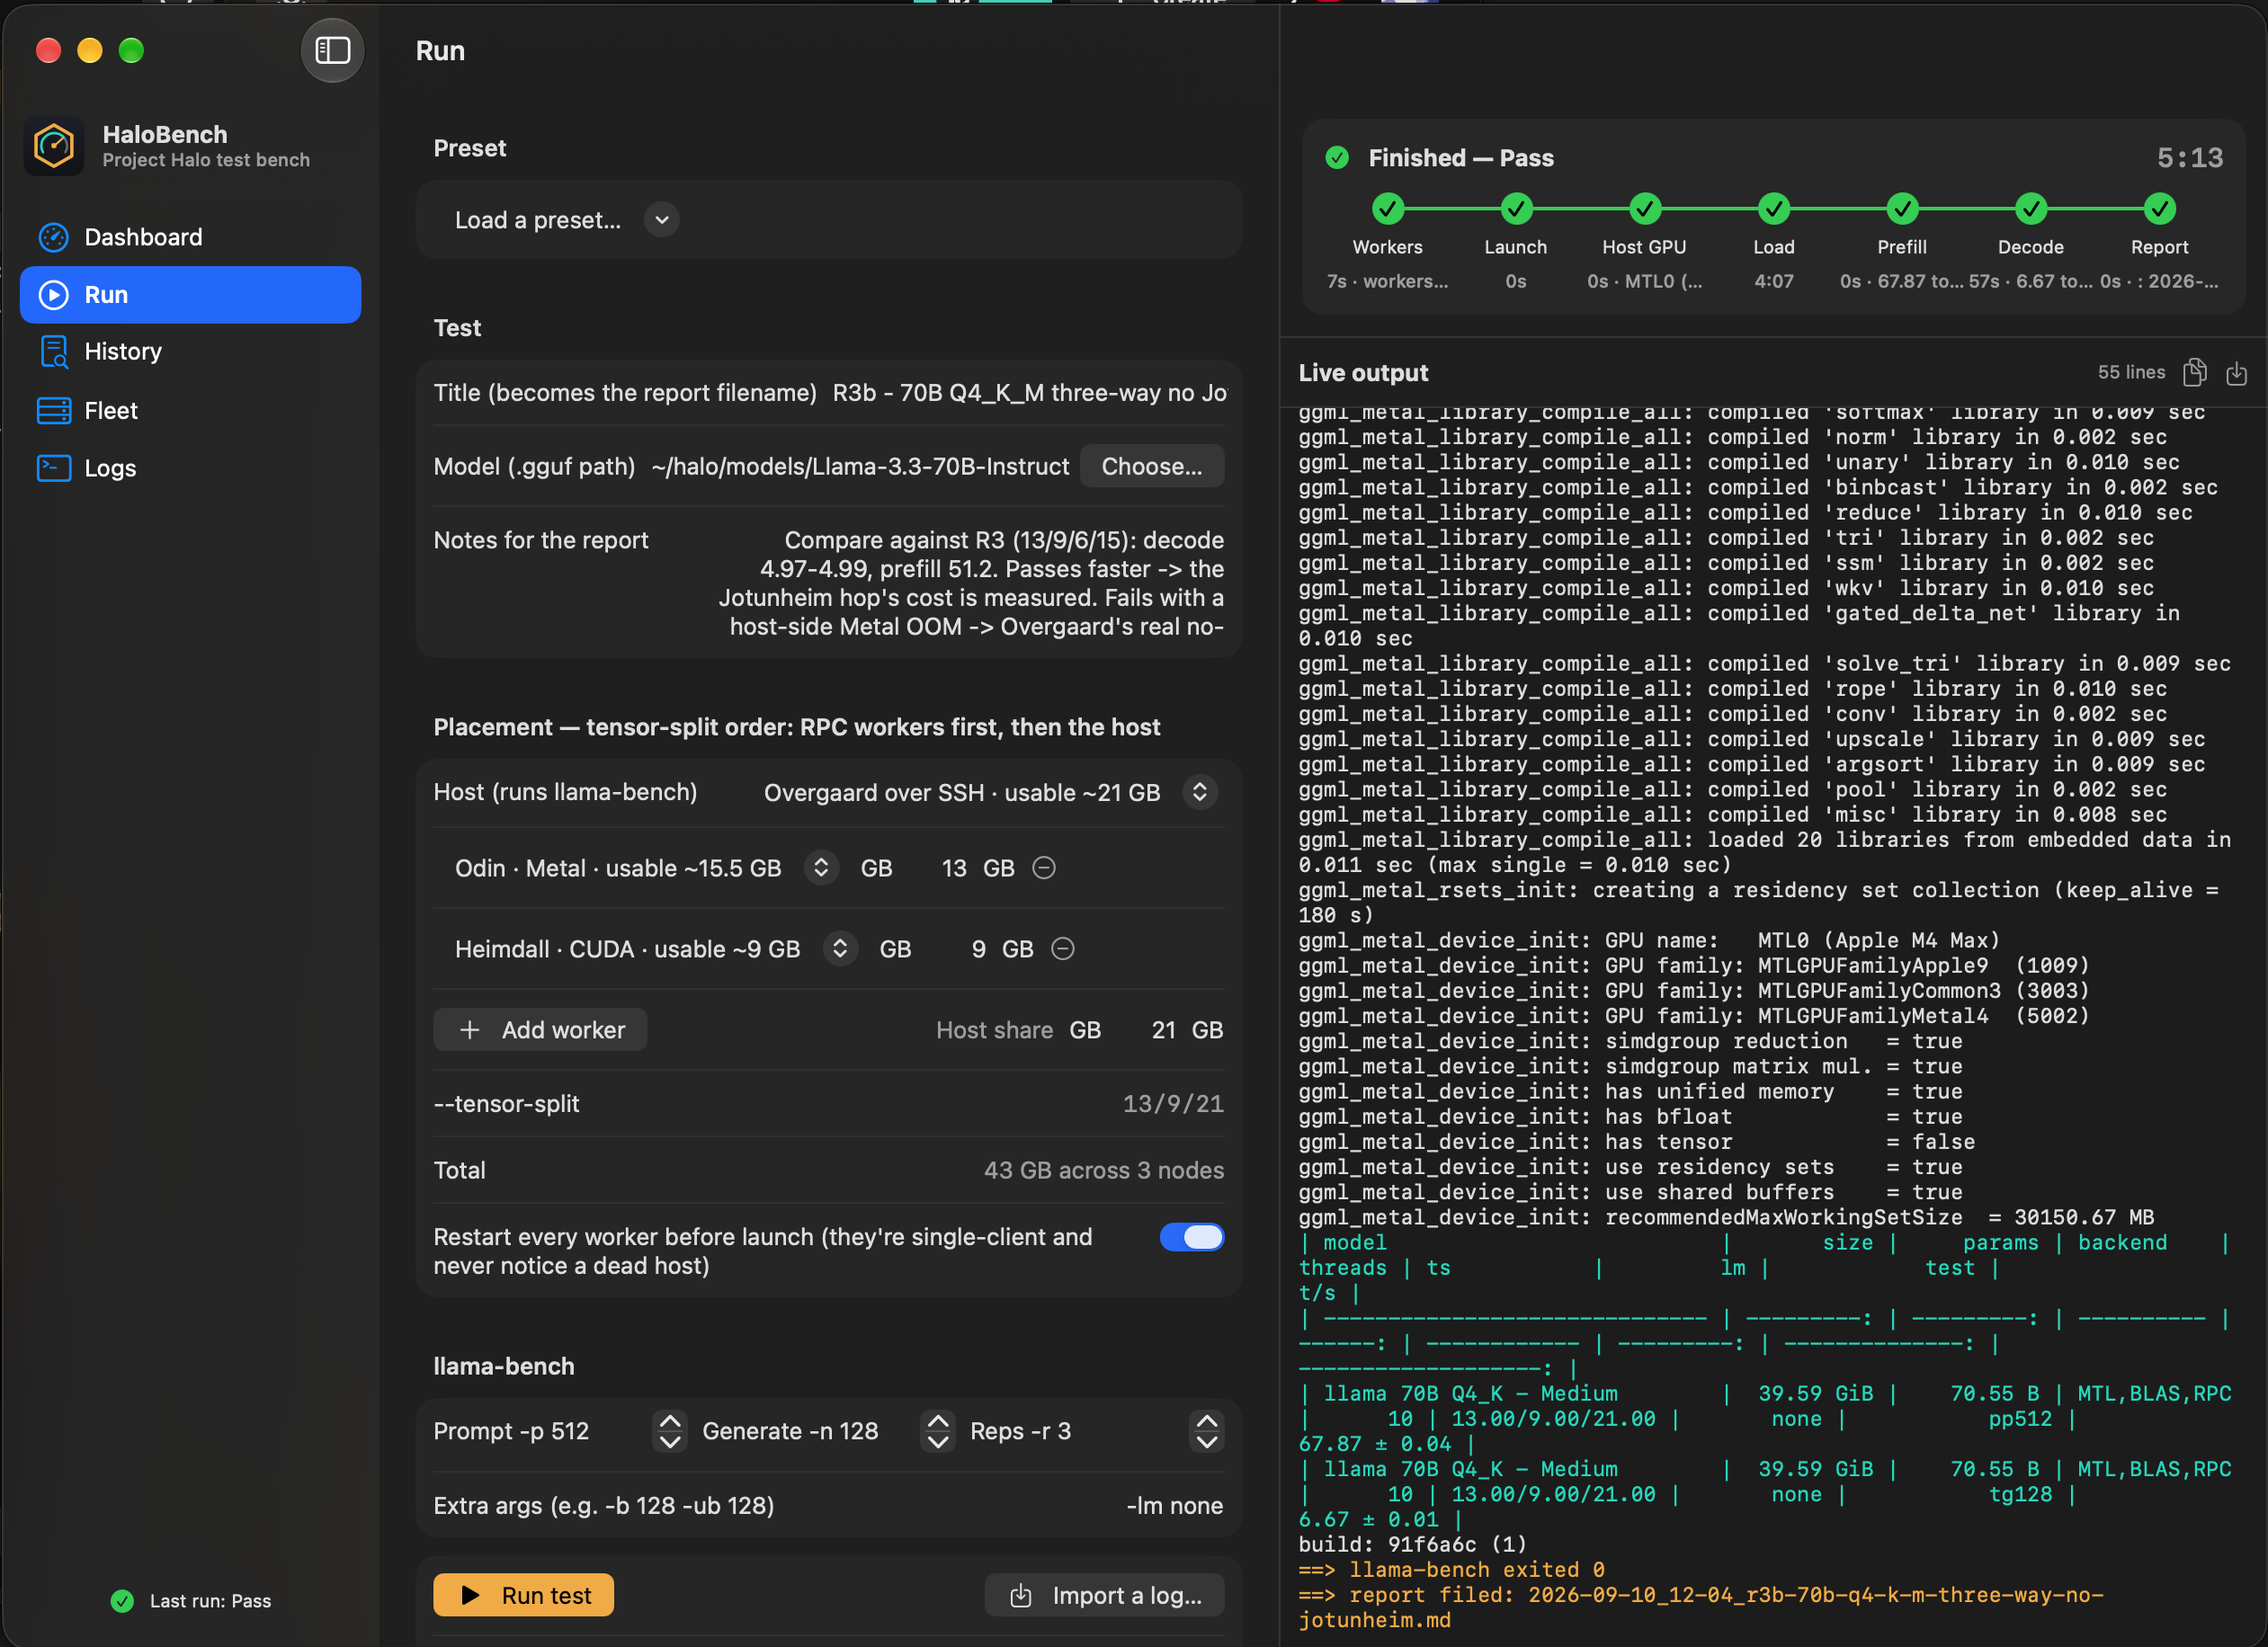Image resolution: width=2268 pixels, height=1647 pixels.
Task: Click Import a log... button
Action: coord(1104,1595)
